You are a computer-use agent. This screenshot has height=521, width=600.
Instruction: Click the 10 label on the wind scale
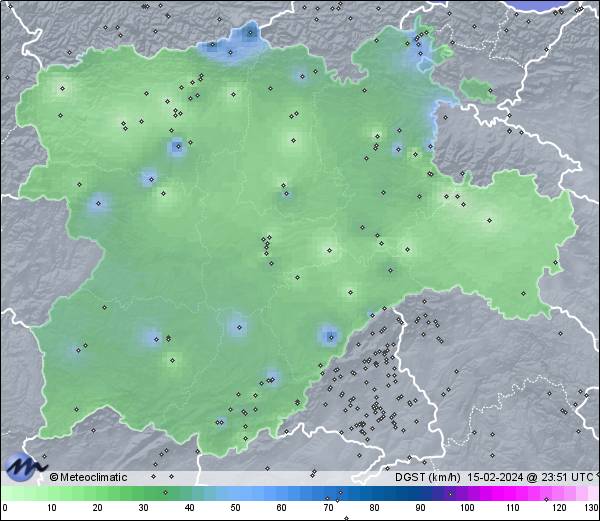[x=52, y=508]
